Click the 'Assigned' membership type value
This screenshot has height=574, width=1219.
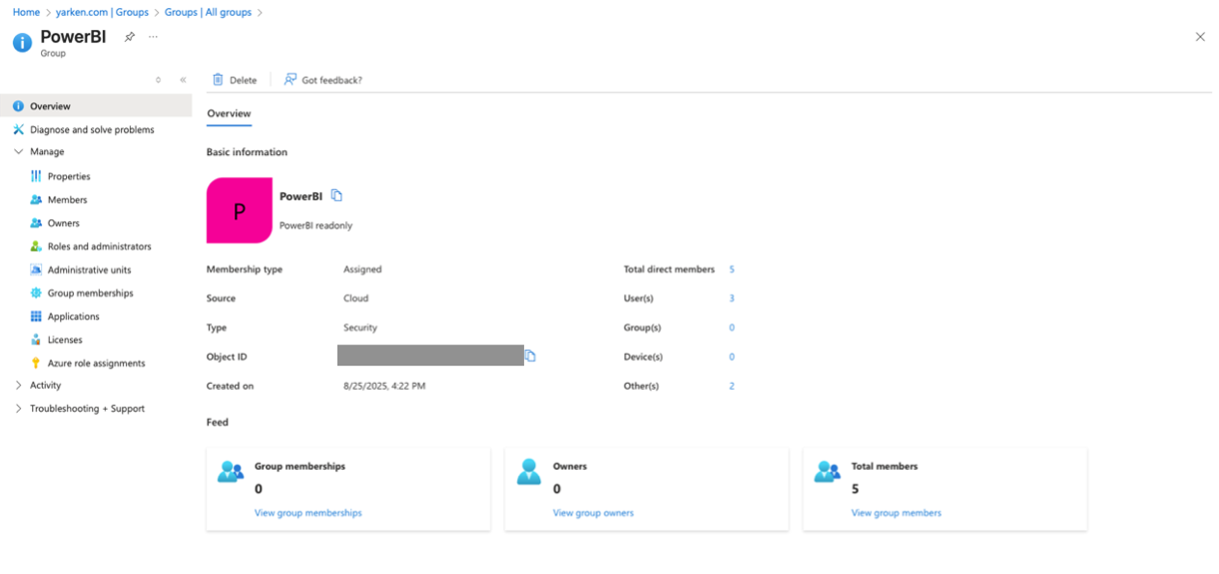(x=363, y=269)
